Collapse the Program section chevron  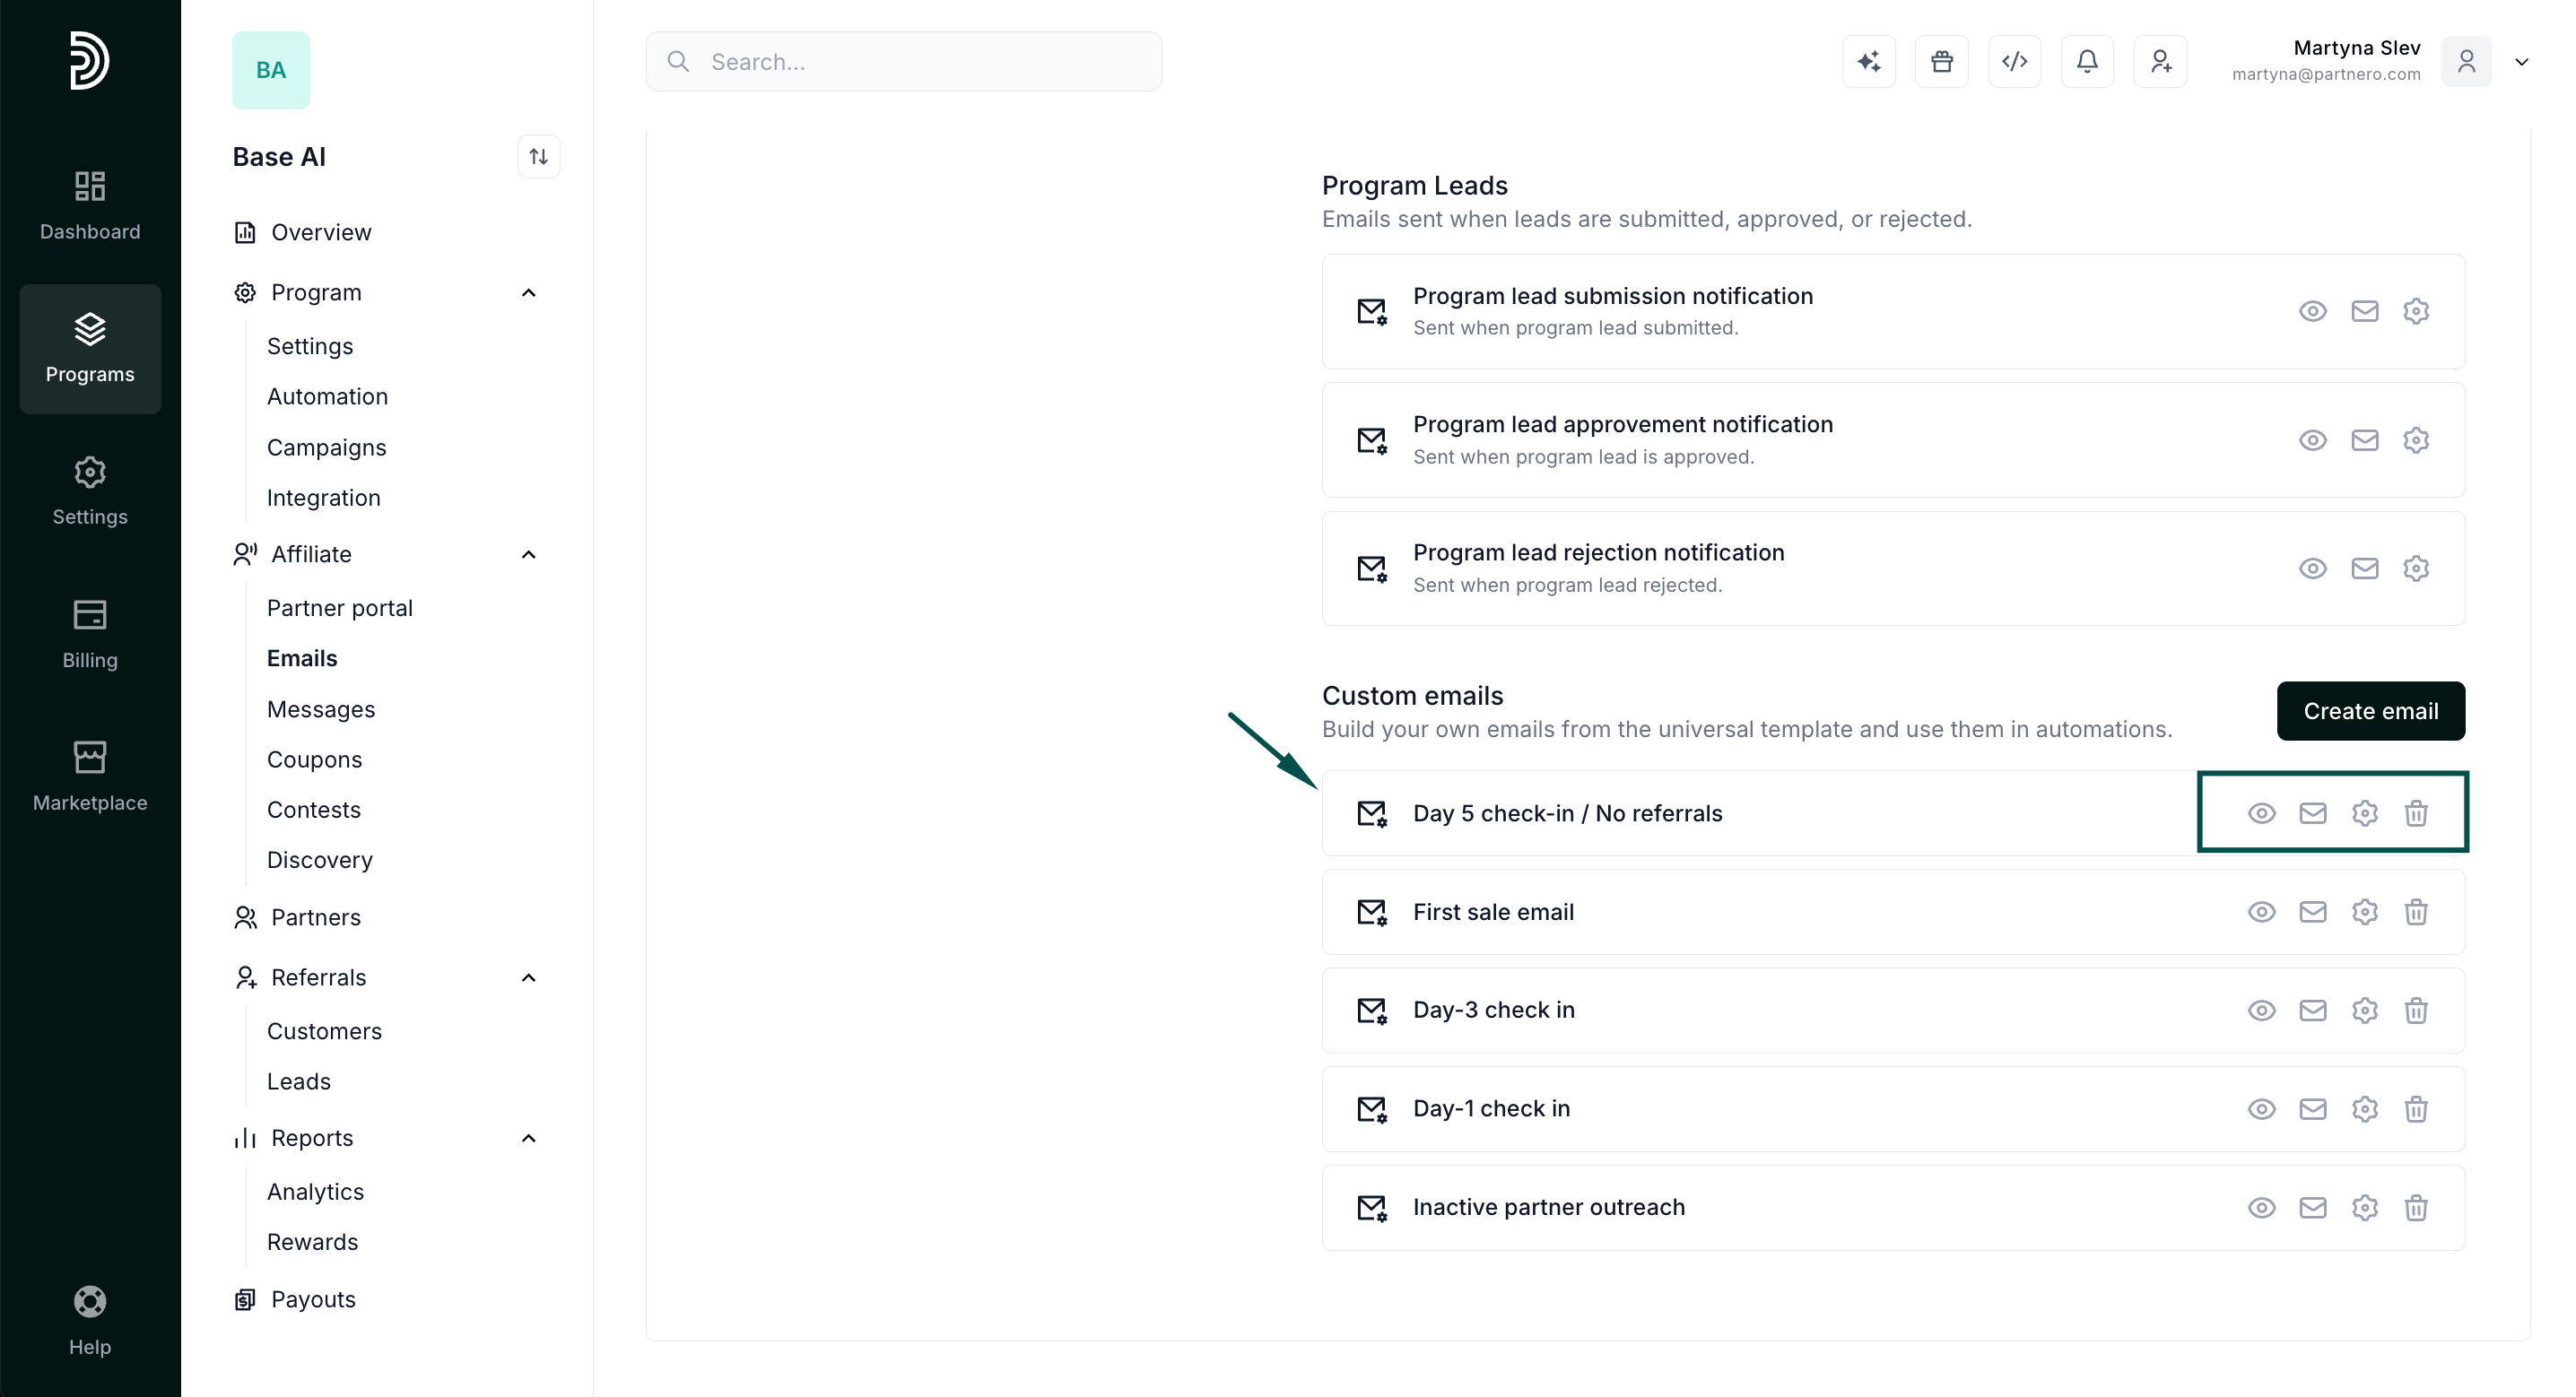(x=529, y=293)
